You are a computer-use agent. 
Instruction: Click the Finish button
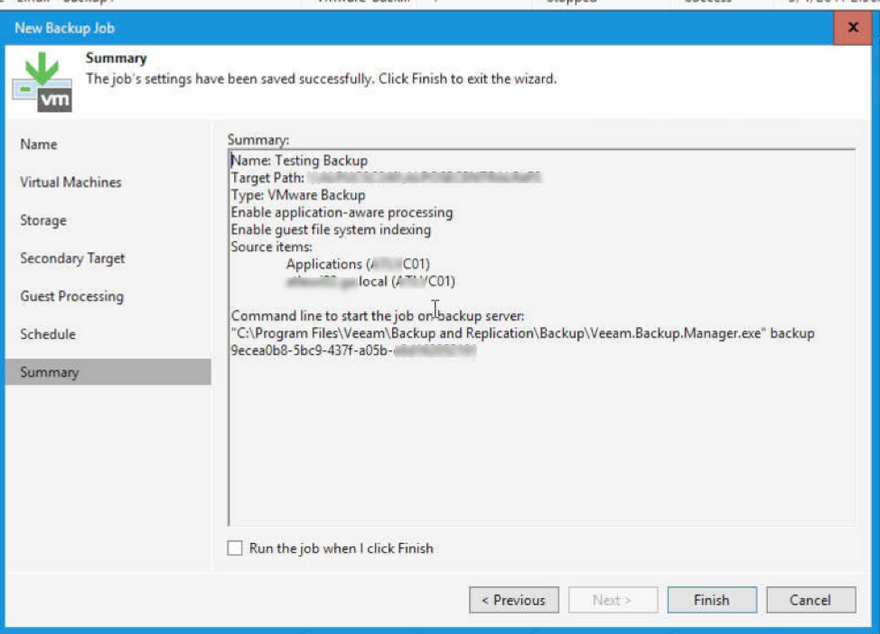[712, 600]
